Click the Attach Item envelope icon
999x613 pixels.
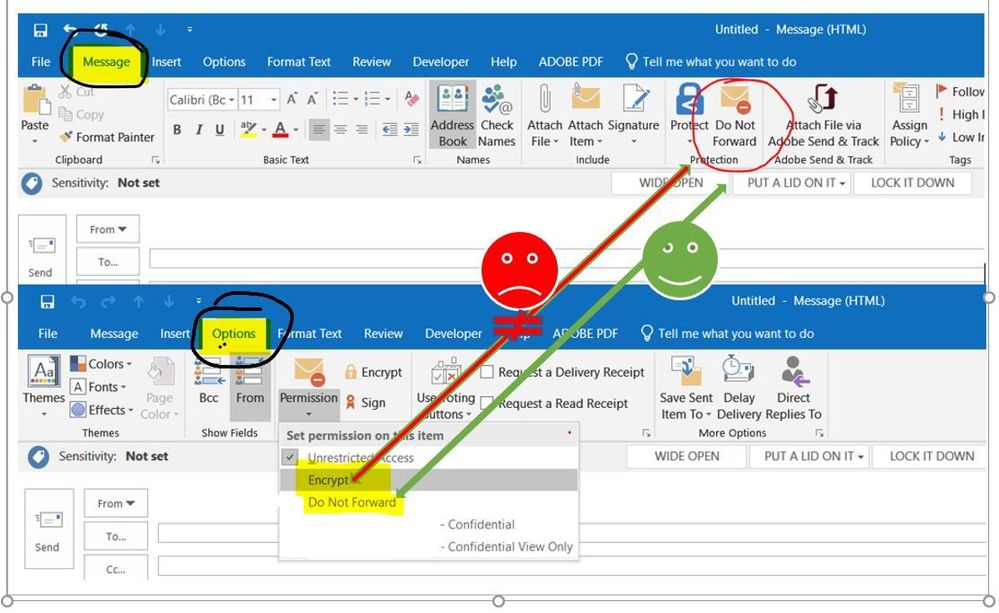(x=586, y=98)
